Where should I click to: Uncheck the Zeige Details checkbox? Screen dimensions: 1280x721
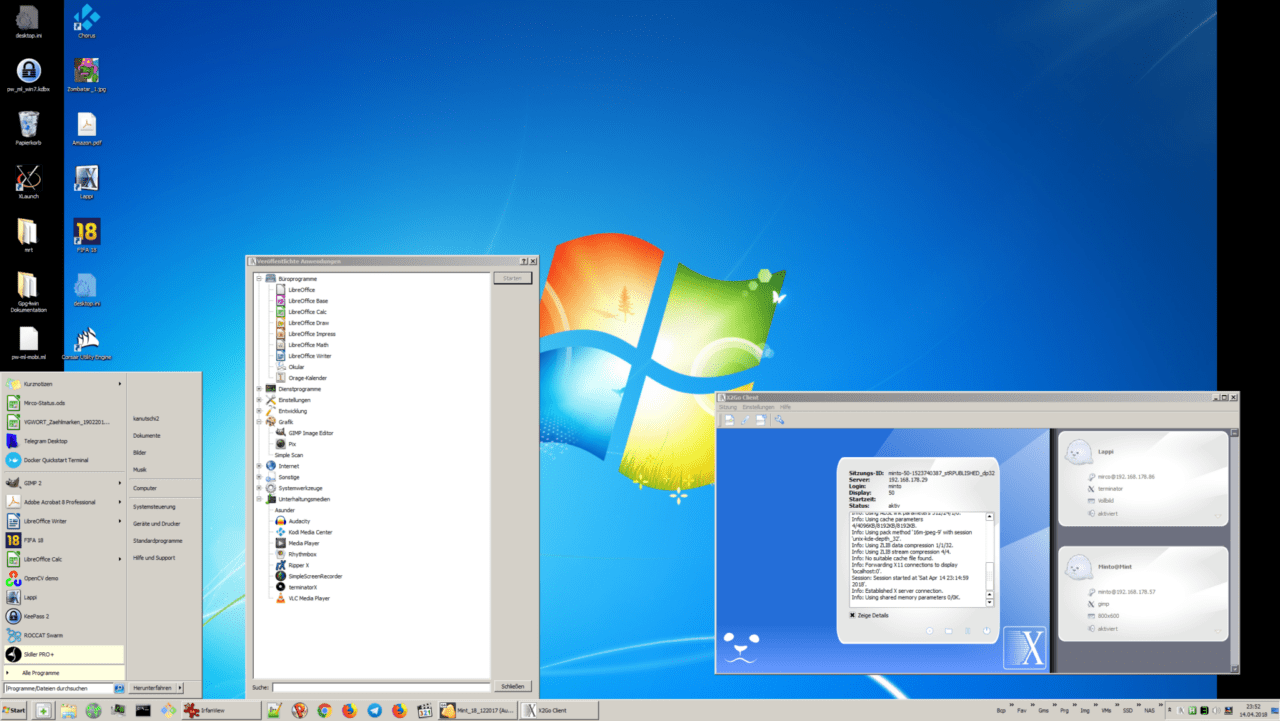tap(852, 615)
